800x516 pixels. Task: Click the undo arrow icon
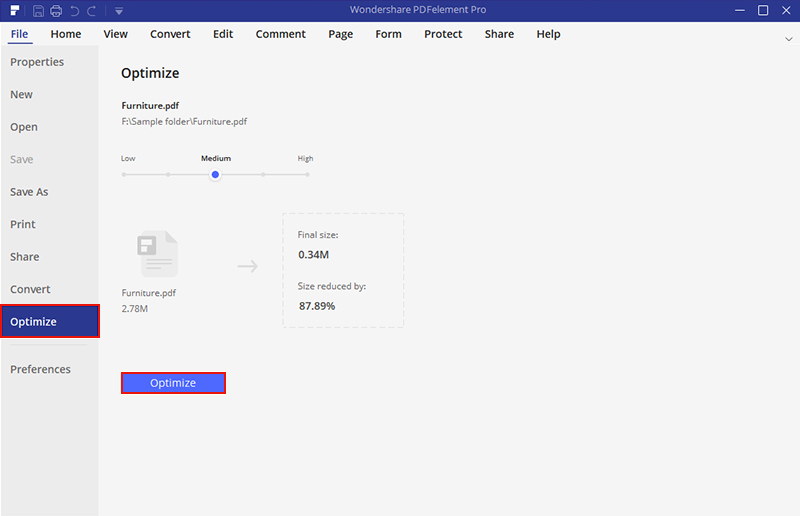[74, 11]
